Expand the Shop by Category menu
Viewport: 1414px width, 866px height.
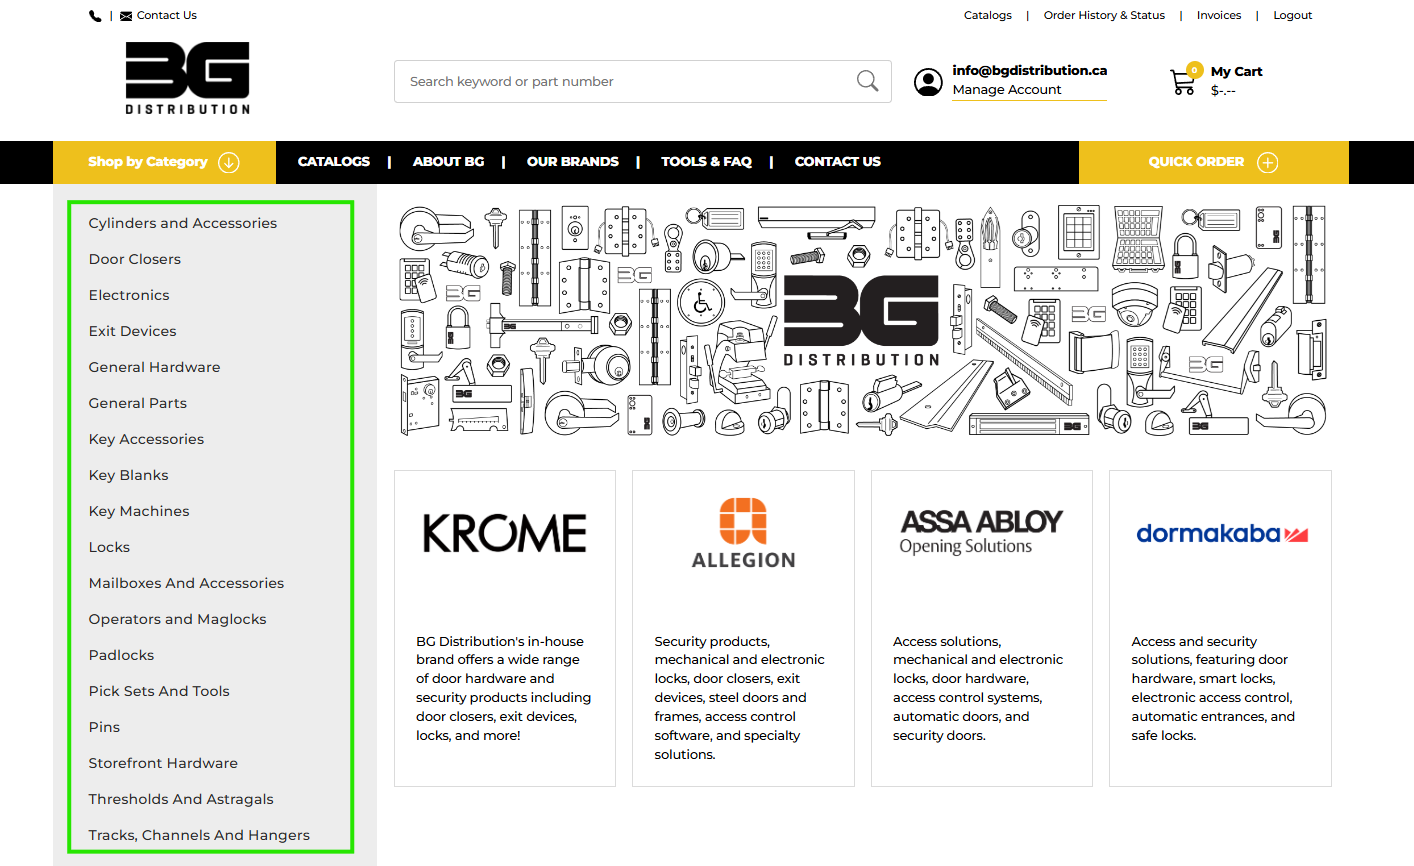[x=164, y=162]
